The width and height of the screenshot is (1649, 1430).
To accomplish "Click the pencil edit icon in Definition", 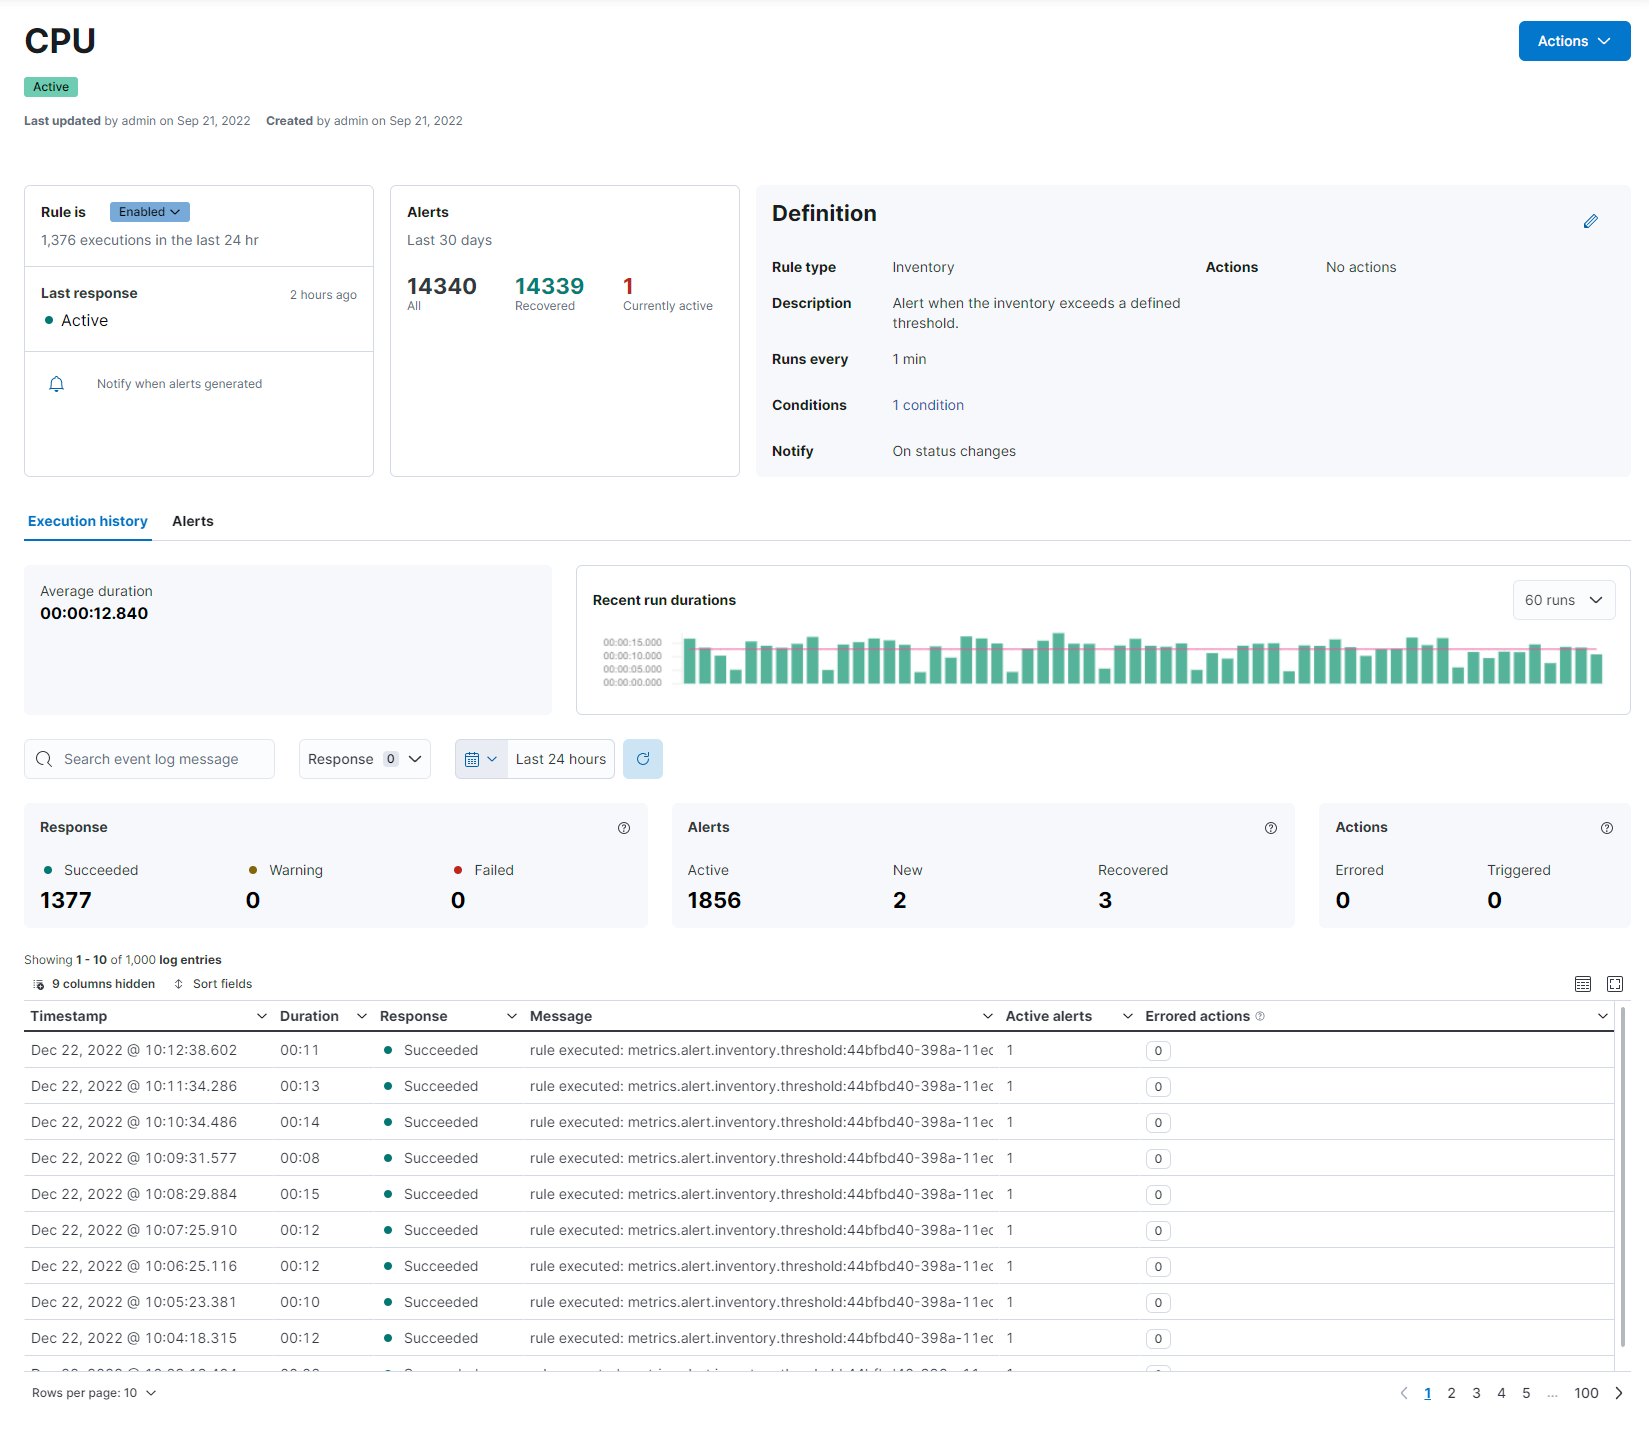I will coord(1590,221).
